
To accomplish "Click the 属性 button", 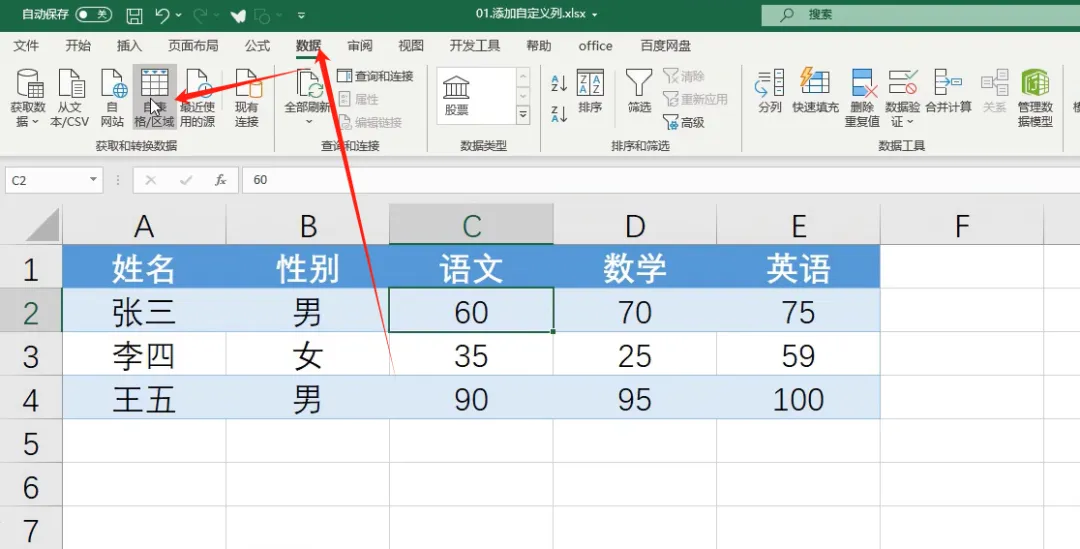I will pyautogui.click(x=360, y=99).
